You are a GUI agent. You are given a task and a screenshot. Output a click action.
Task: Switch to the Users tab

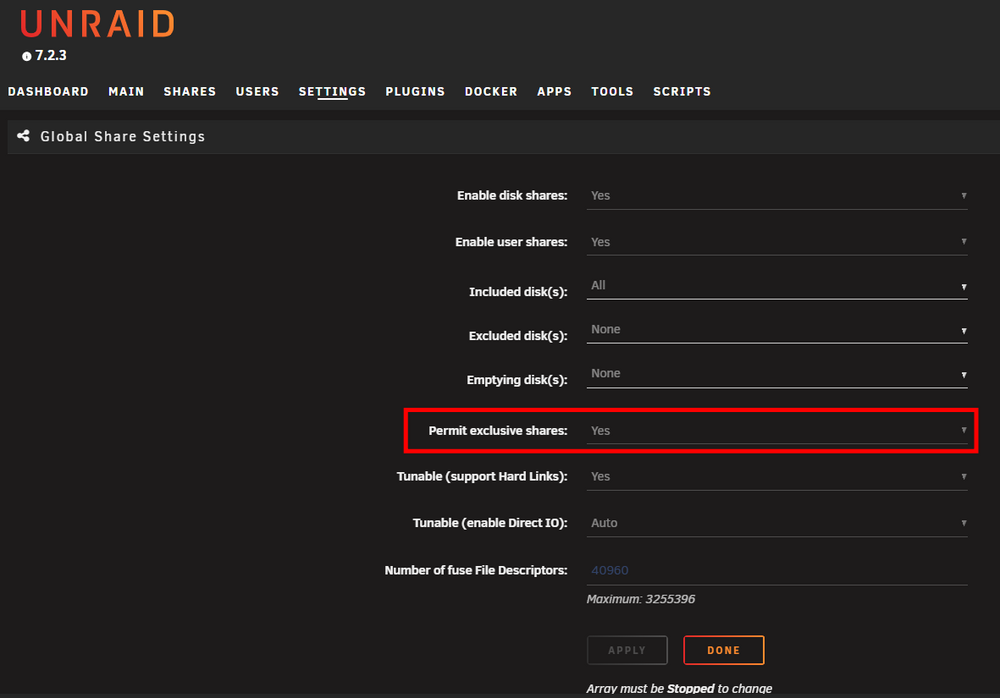coord(258,91)
